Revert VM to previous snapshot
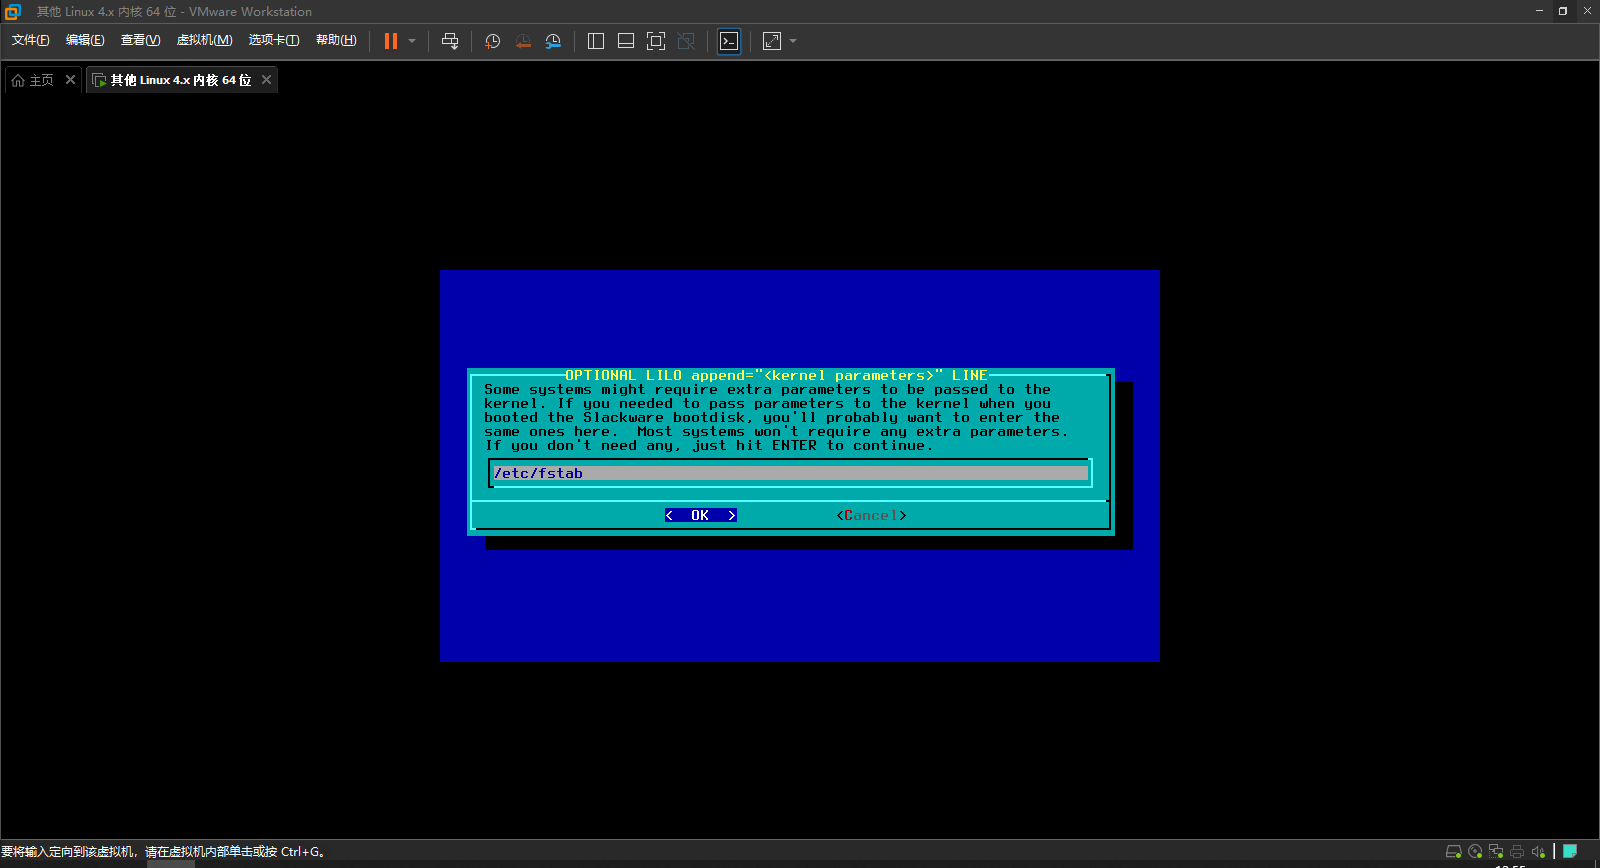The height and width of the screenshot is (868, 1600). point(523,41)
